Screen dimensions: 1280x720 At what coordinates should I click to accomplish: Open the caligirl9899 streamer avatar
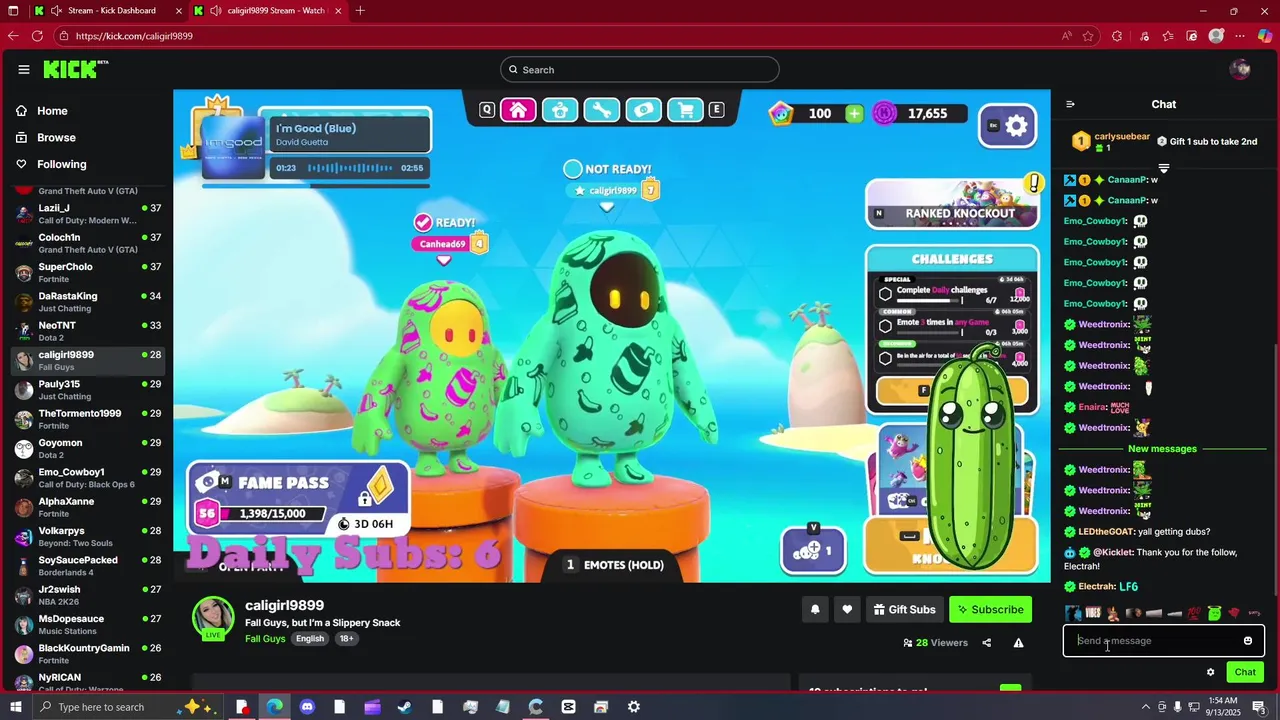pyautogui.click(x=213, y=618)
